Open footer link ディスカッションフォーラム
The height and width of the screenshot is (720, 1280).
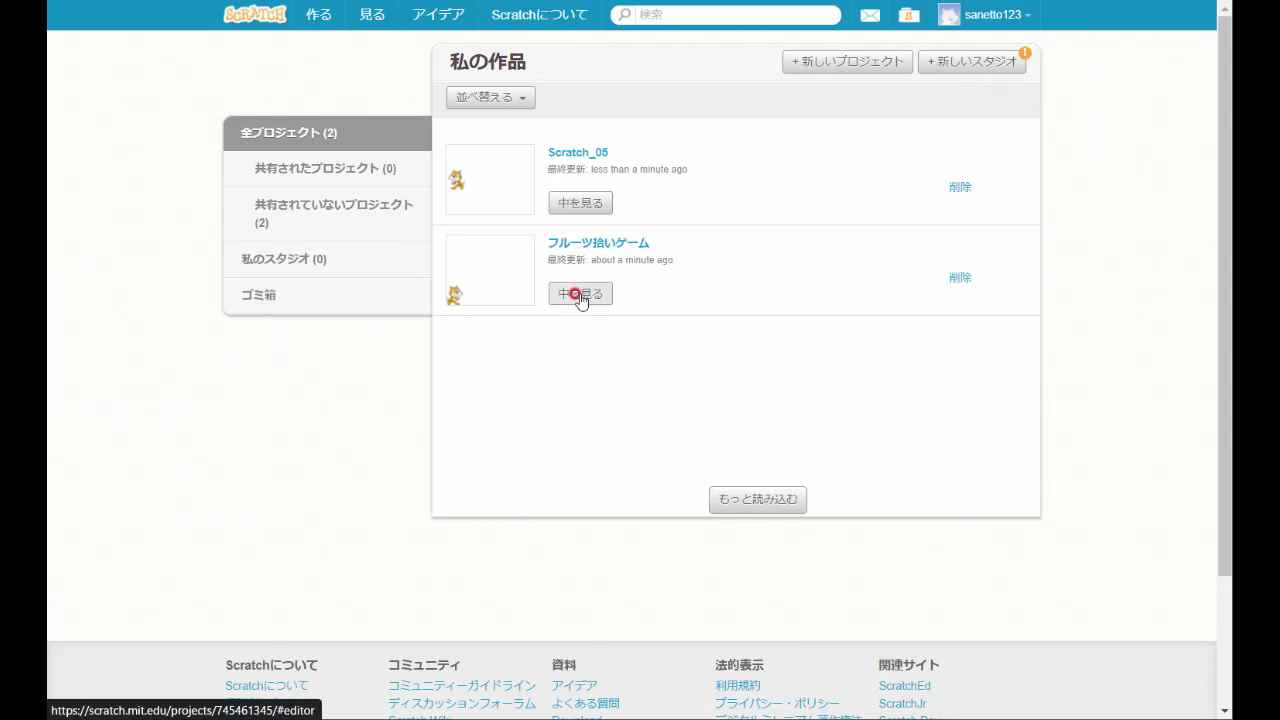tap(462, 704)
